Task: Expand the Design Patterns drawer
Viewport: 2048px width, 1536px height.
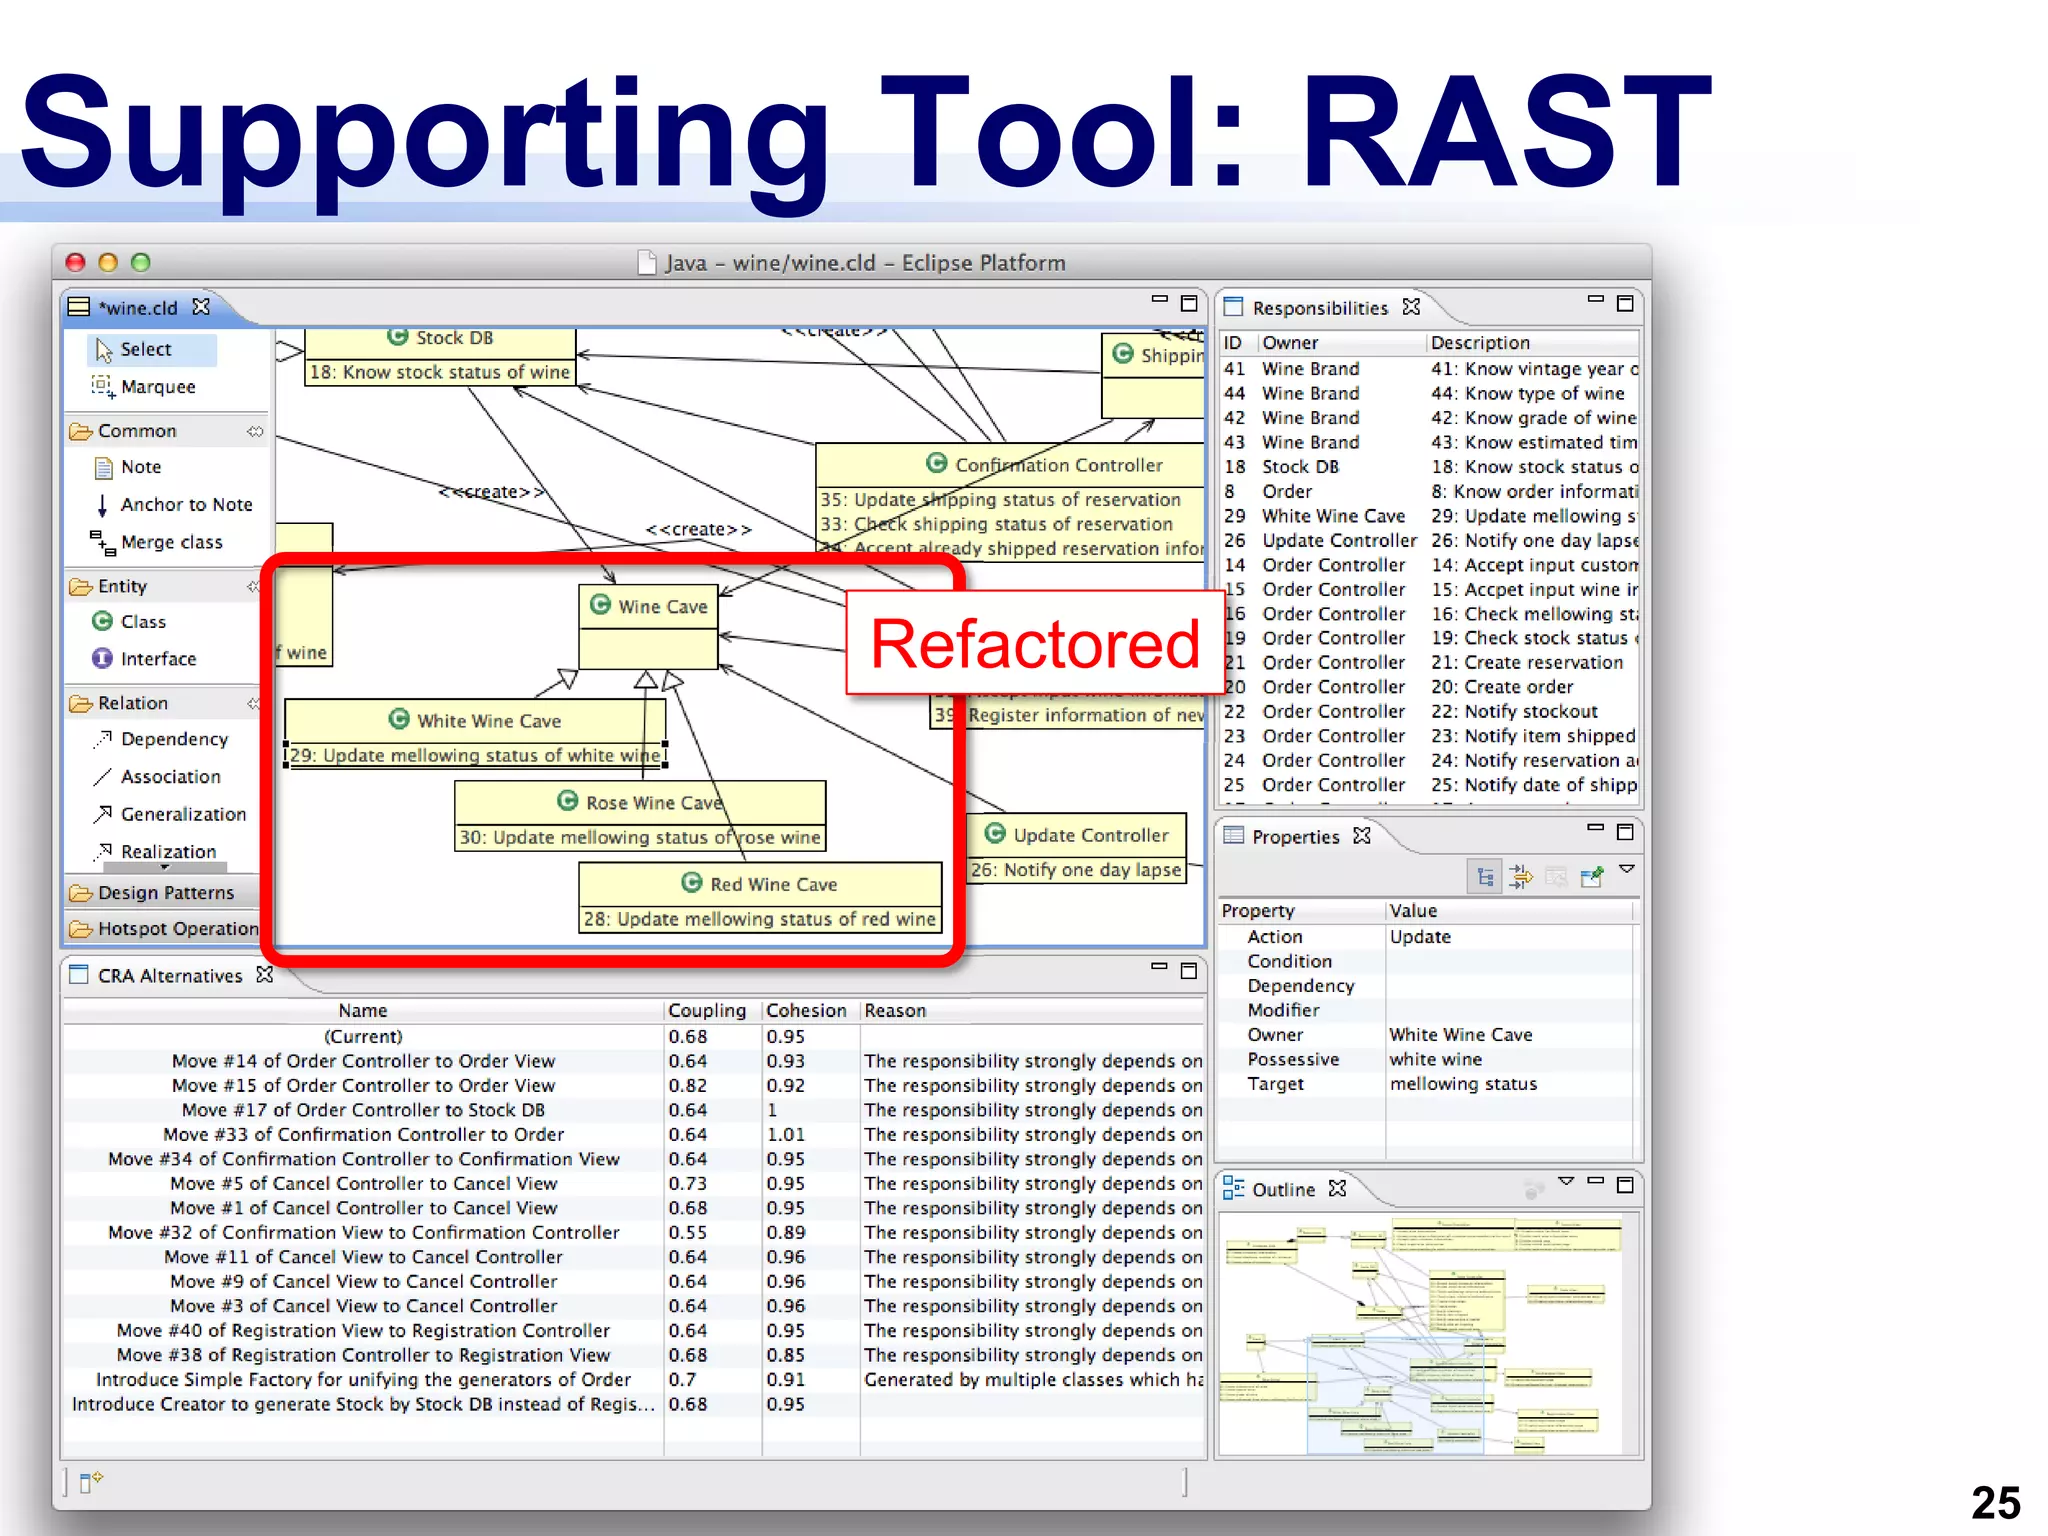Action: [152, 892]
